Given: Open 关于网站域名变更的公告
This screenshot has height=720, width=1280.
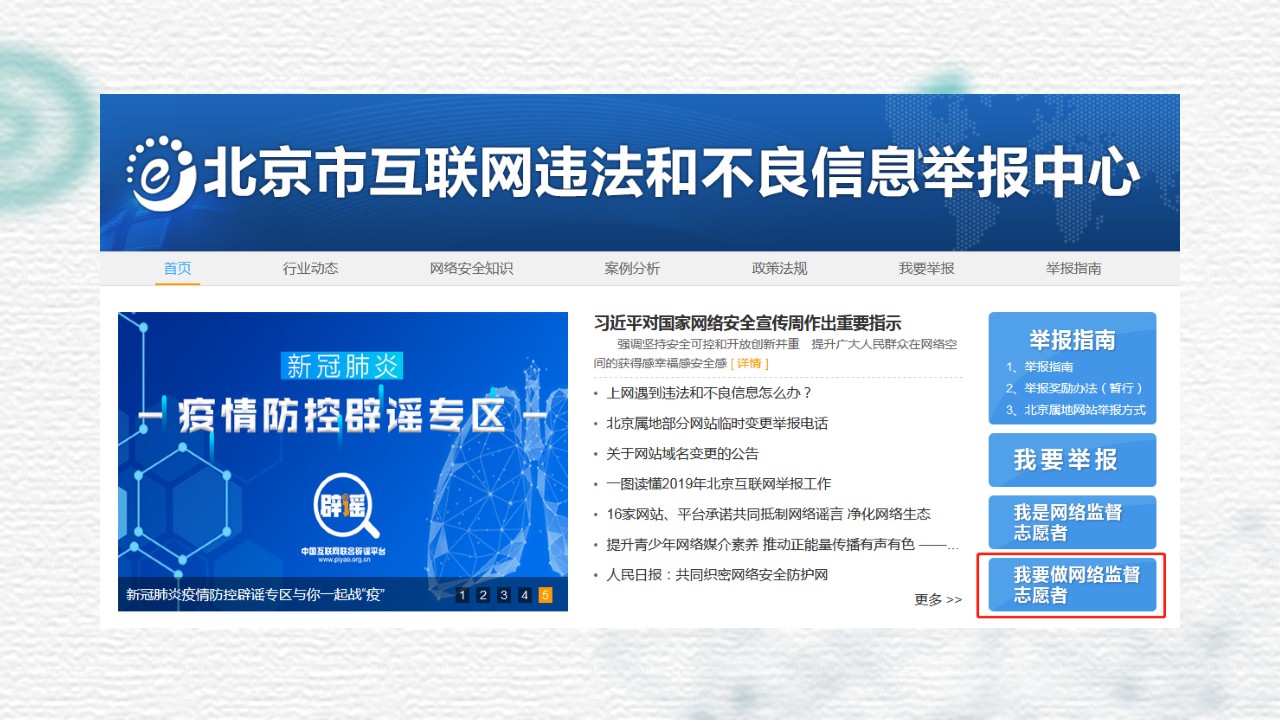Looking at the screenshot, I should point(682,453).
